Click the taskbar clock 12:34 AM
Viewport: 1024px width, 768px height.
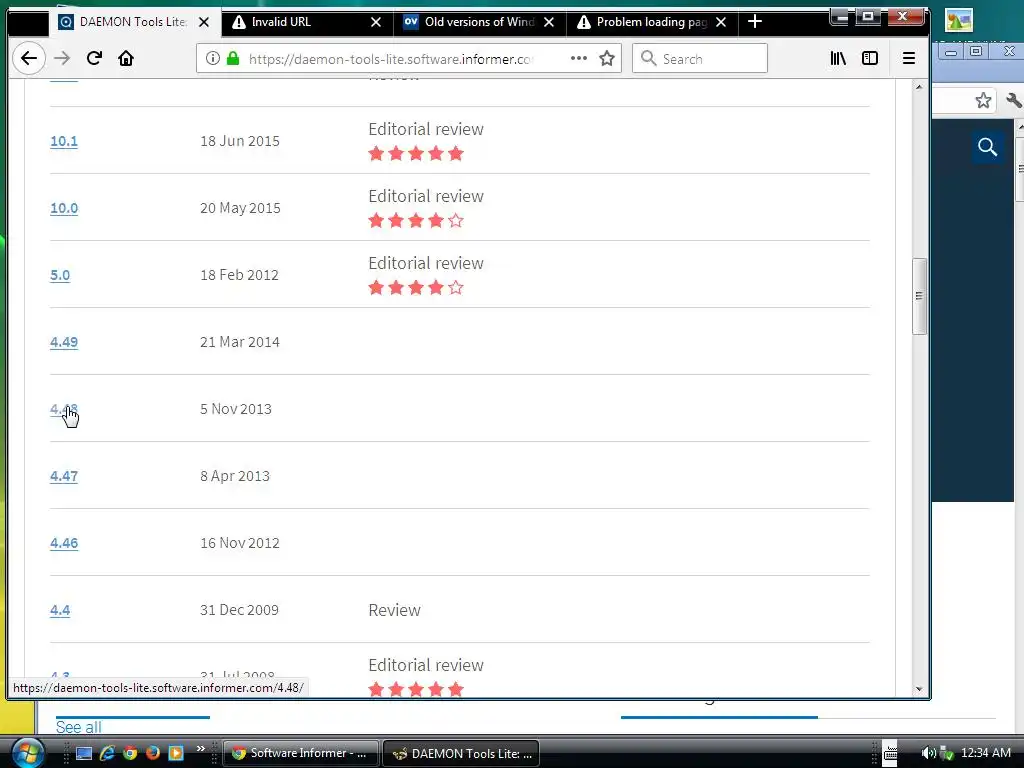pos(985,753)
